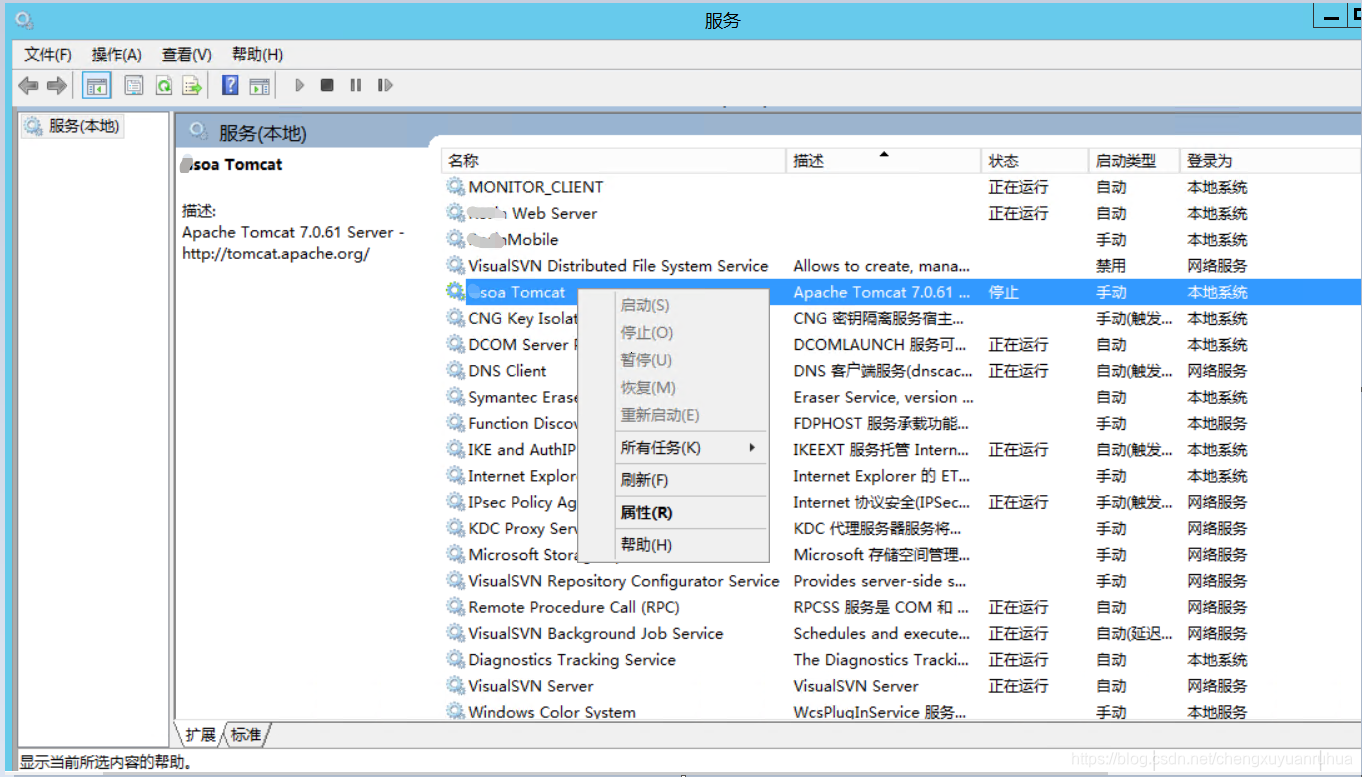Sort by 描述 column header
This screenshot has width=1362, height=777.
coord(884,161)
